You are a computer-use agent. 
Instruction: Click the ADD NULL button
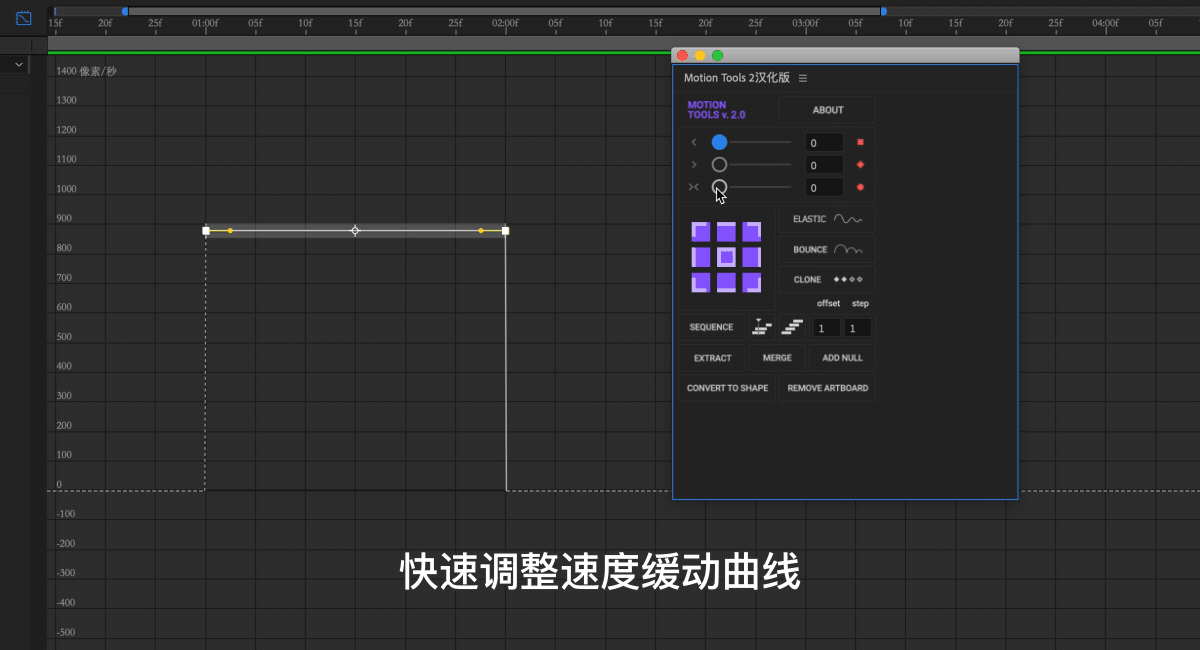coord(842,358)
